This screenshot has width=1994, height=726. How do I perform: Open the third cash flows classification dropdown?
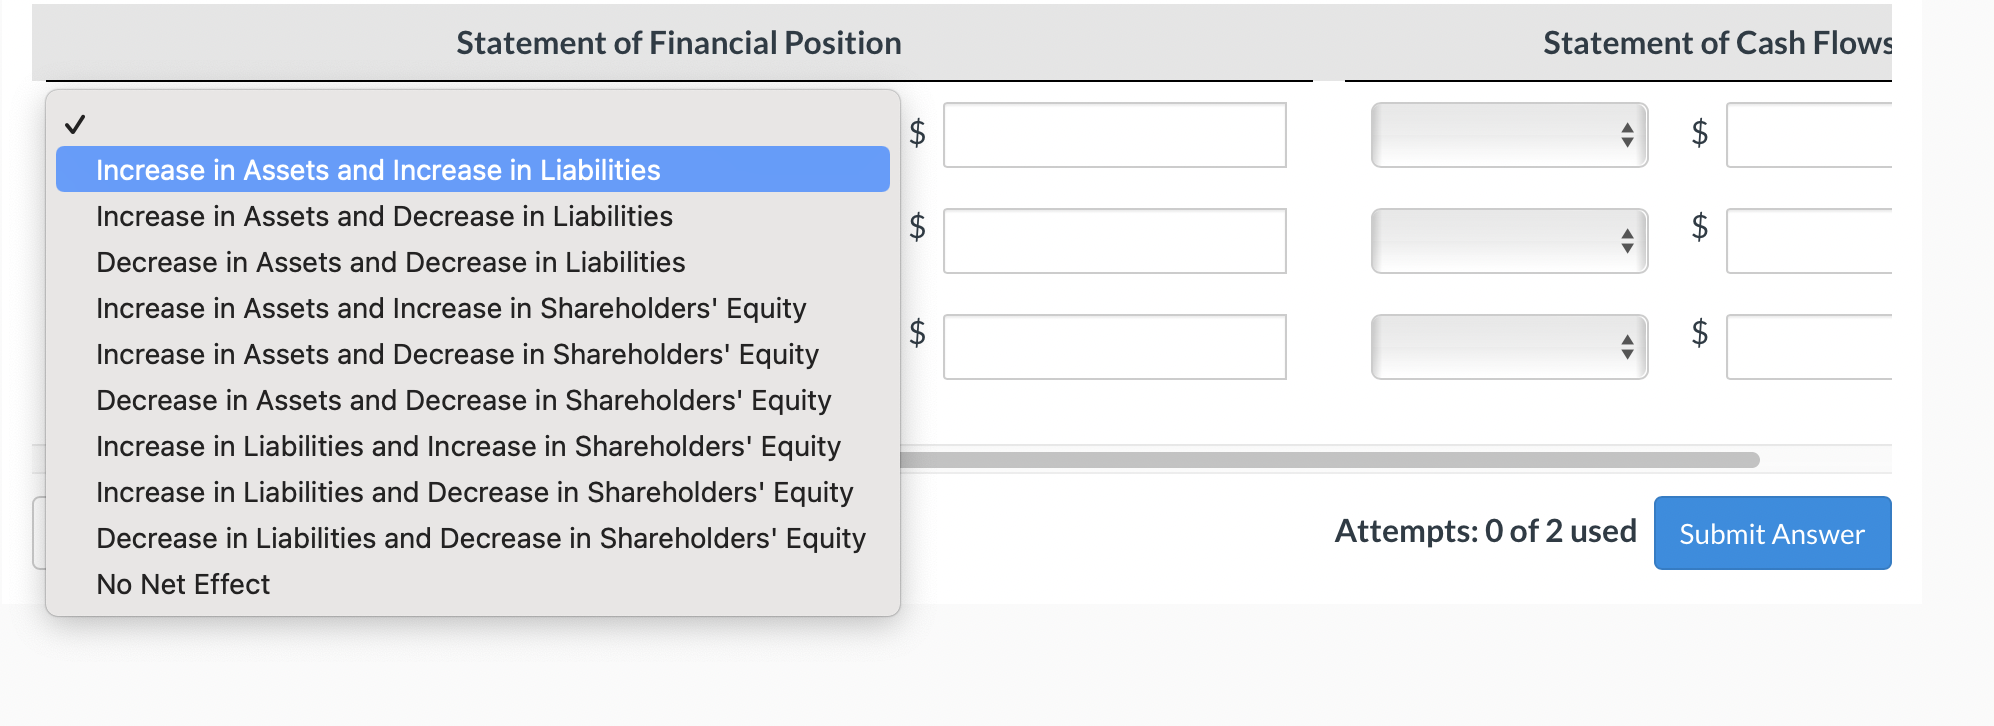click(1508, 346)
